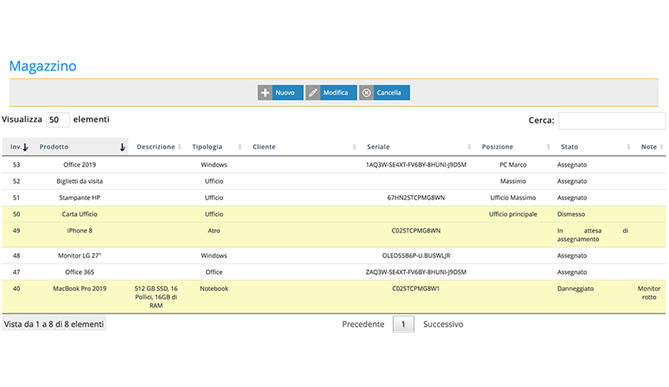This screenshot has height=387, width=669.
Task: Click the PC Marco position cell
Action: coord(513,165)
